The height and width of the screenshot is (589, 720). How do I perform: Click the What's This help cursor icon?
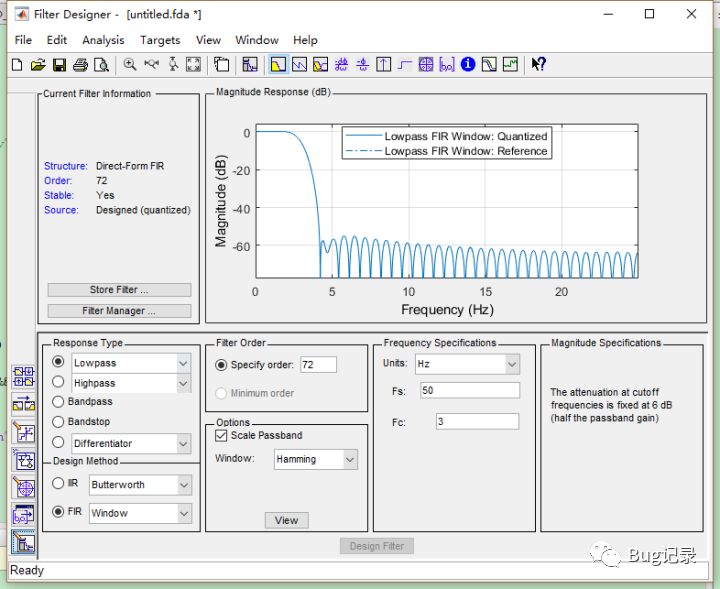coord(539,65)
